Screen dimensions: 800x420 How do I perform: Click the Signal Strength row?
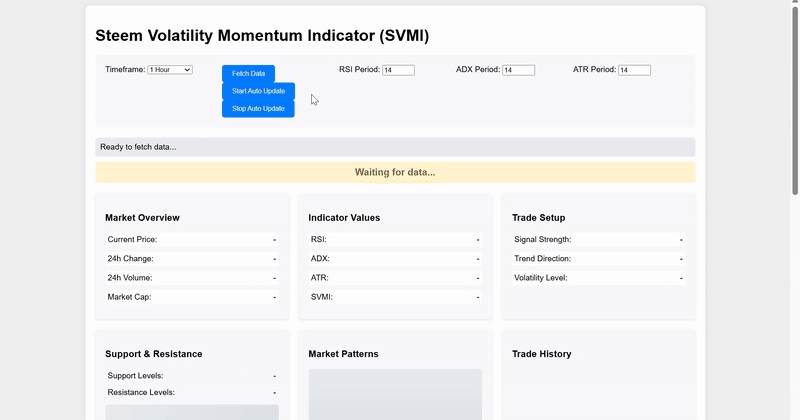(x=598, y=239)
